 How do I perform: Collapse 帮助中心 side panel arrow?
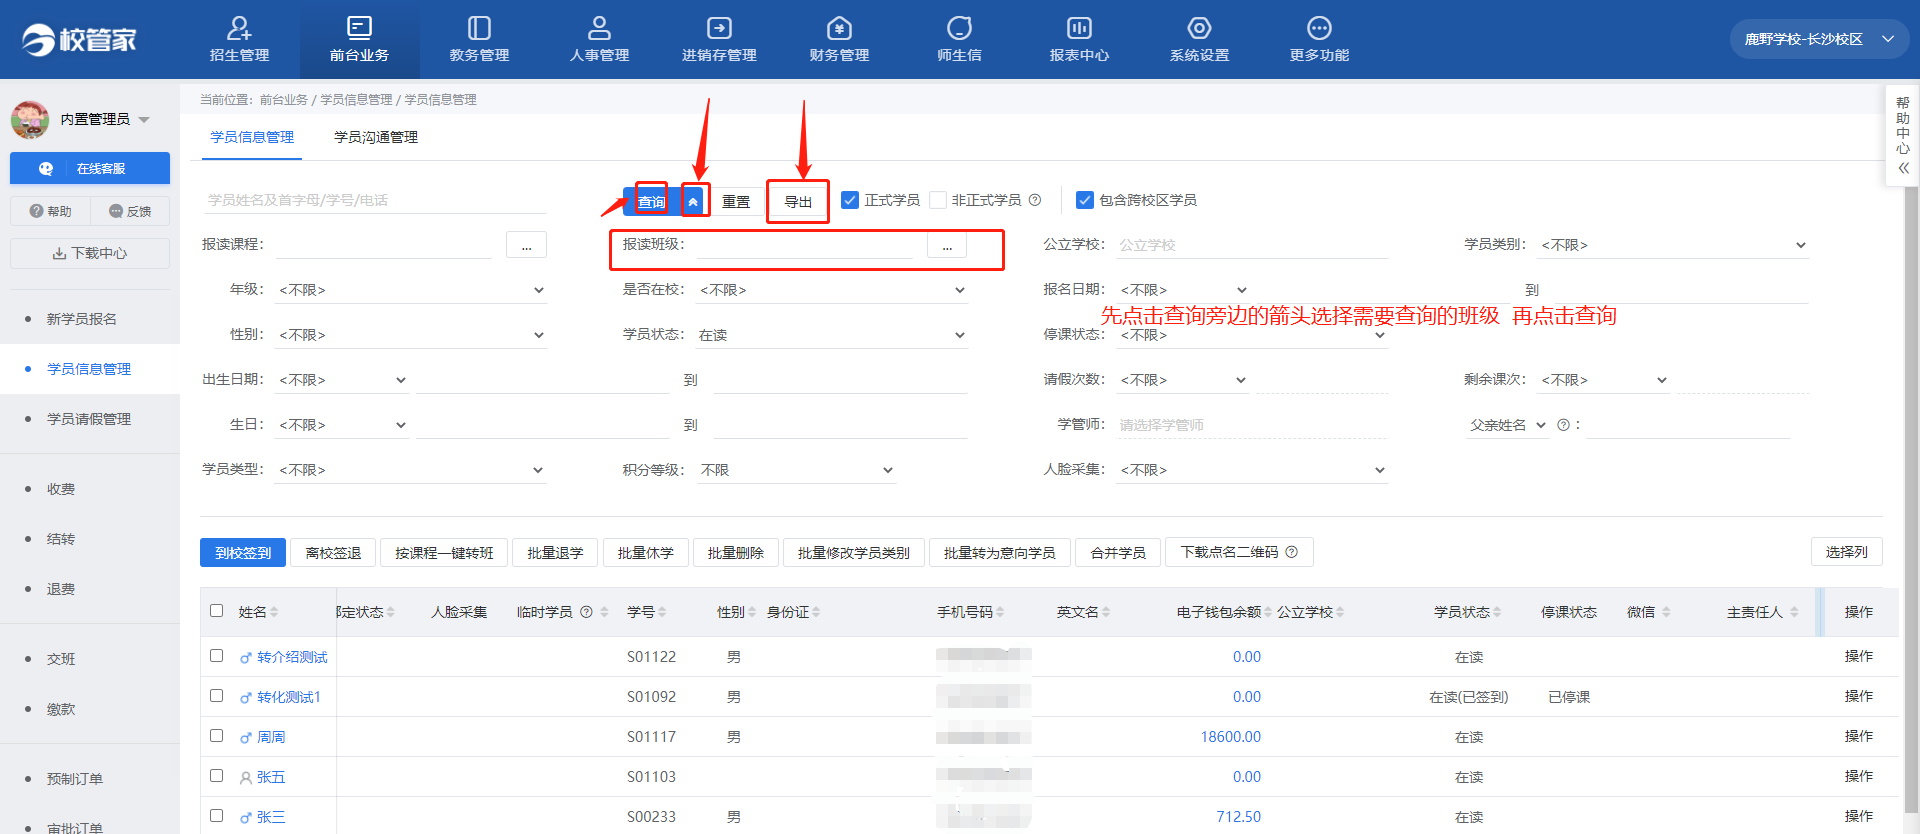(1903, 168)
